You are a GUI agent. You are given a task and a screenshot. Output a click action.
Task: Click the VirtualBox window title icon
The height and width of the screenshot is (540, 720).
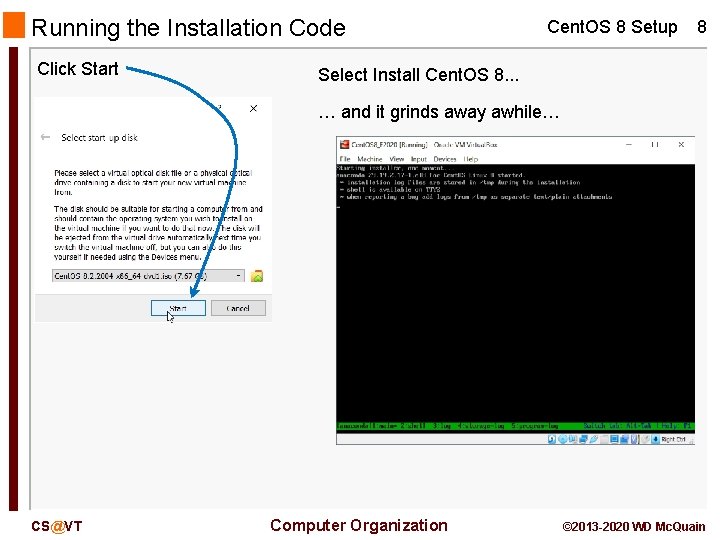click(x=344, y=144)
